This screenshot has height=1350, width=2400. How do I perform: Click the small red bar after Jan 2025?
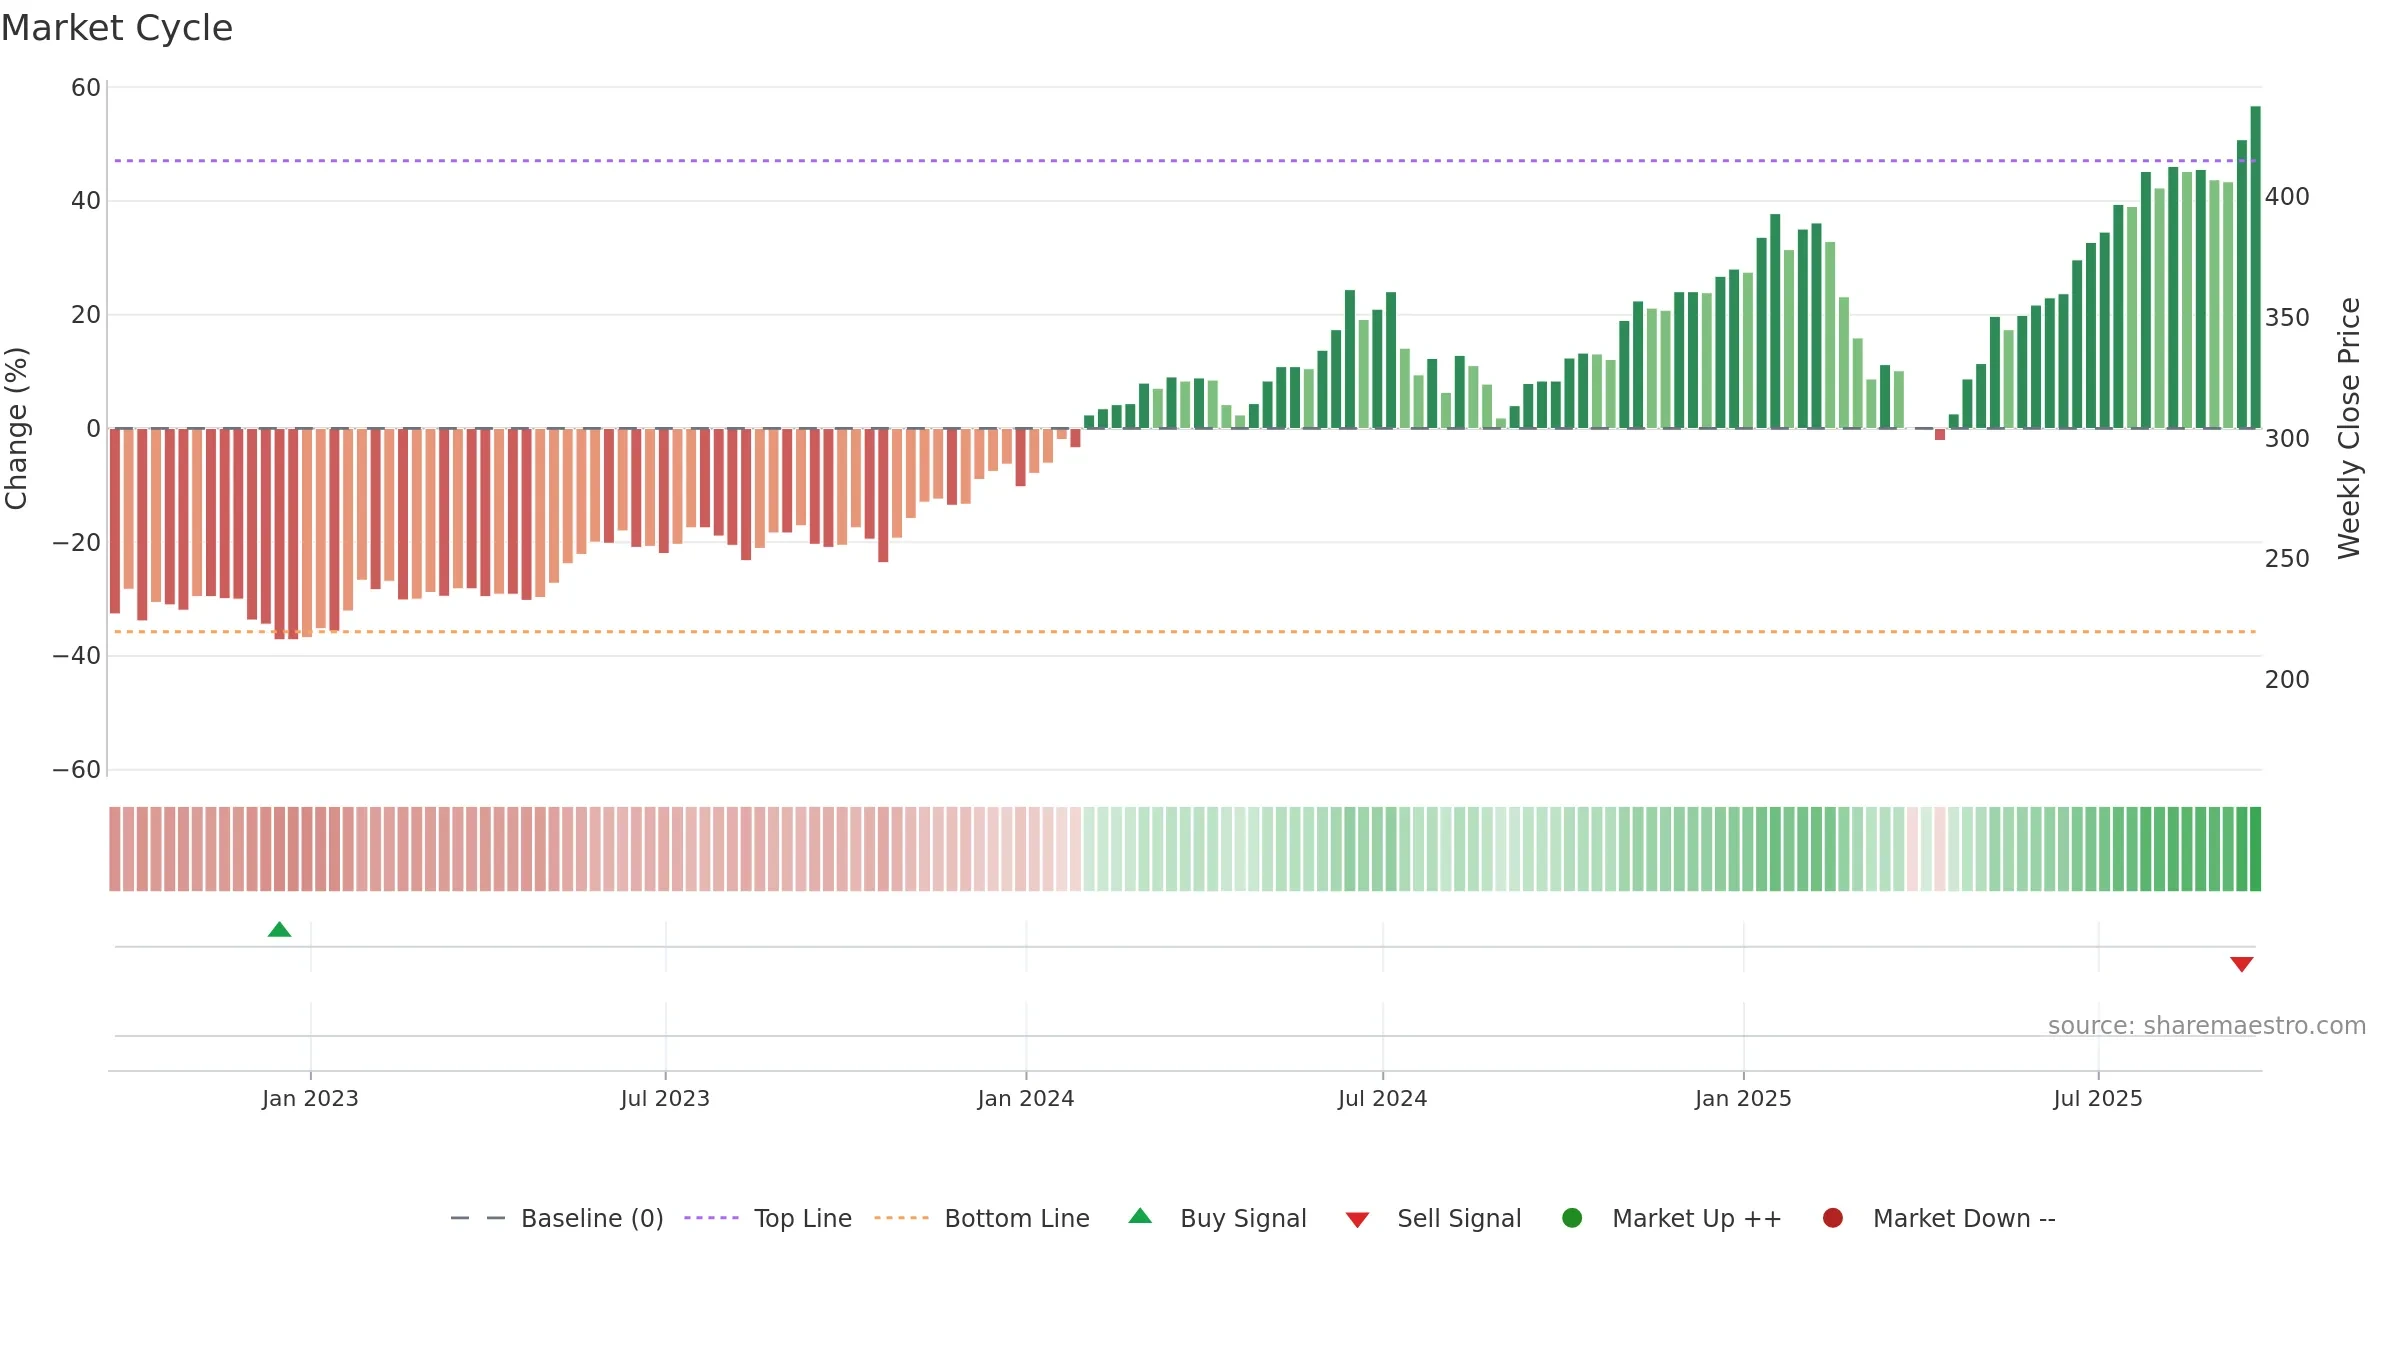tap(1940, 435)
